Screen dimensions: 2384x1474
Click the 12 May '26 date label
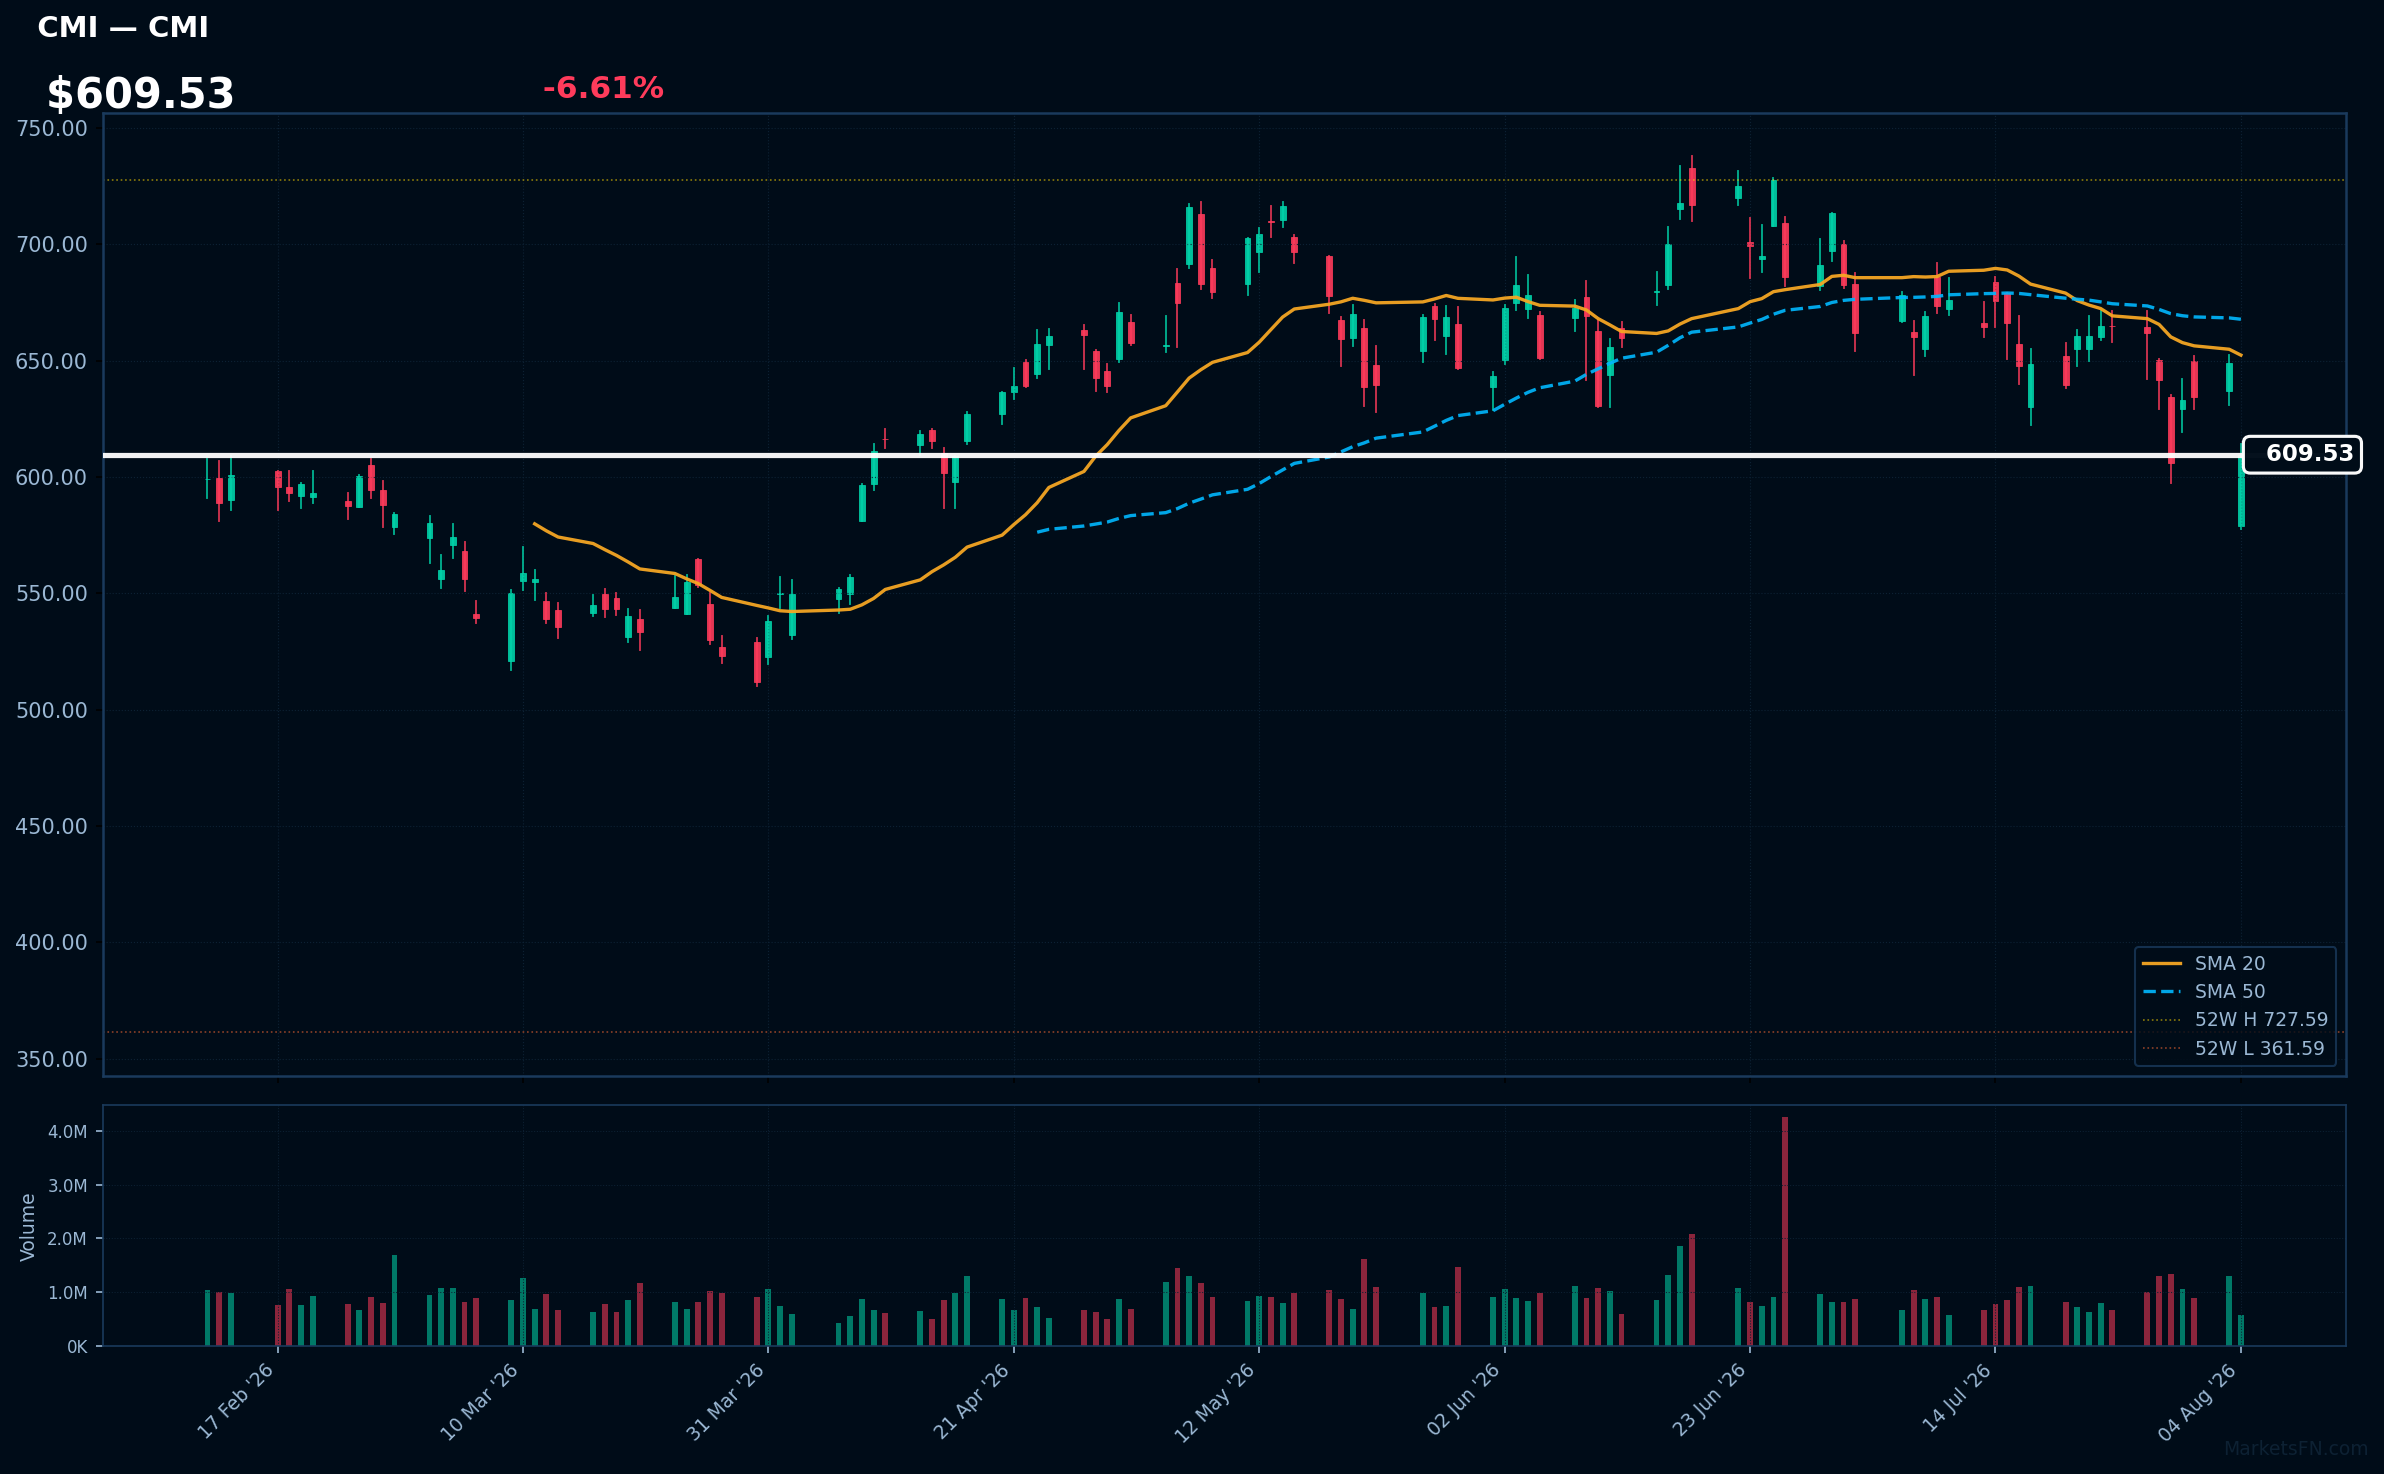(x=1214, y=1402)
